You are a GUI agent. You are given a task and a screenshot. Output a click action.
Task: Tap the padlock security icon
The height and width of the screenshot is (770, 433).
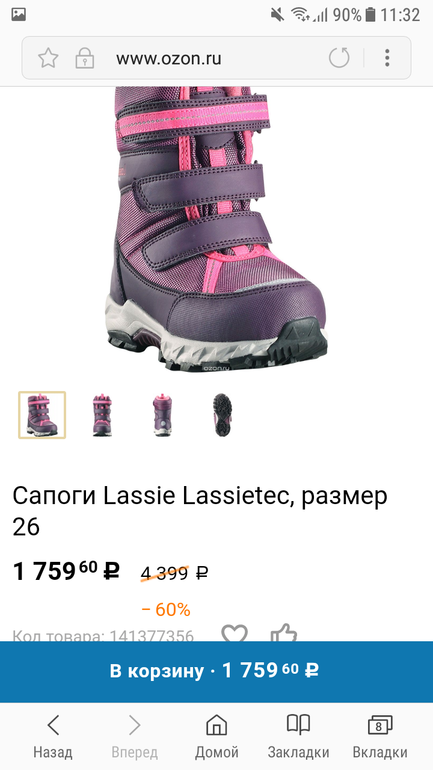pyautogui.click(x=84, y=58)
